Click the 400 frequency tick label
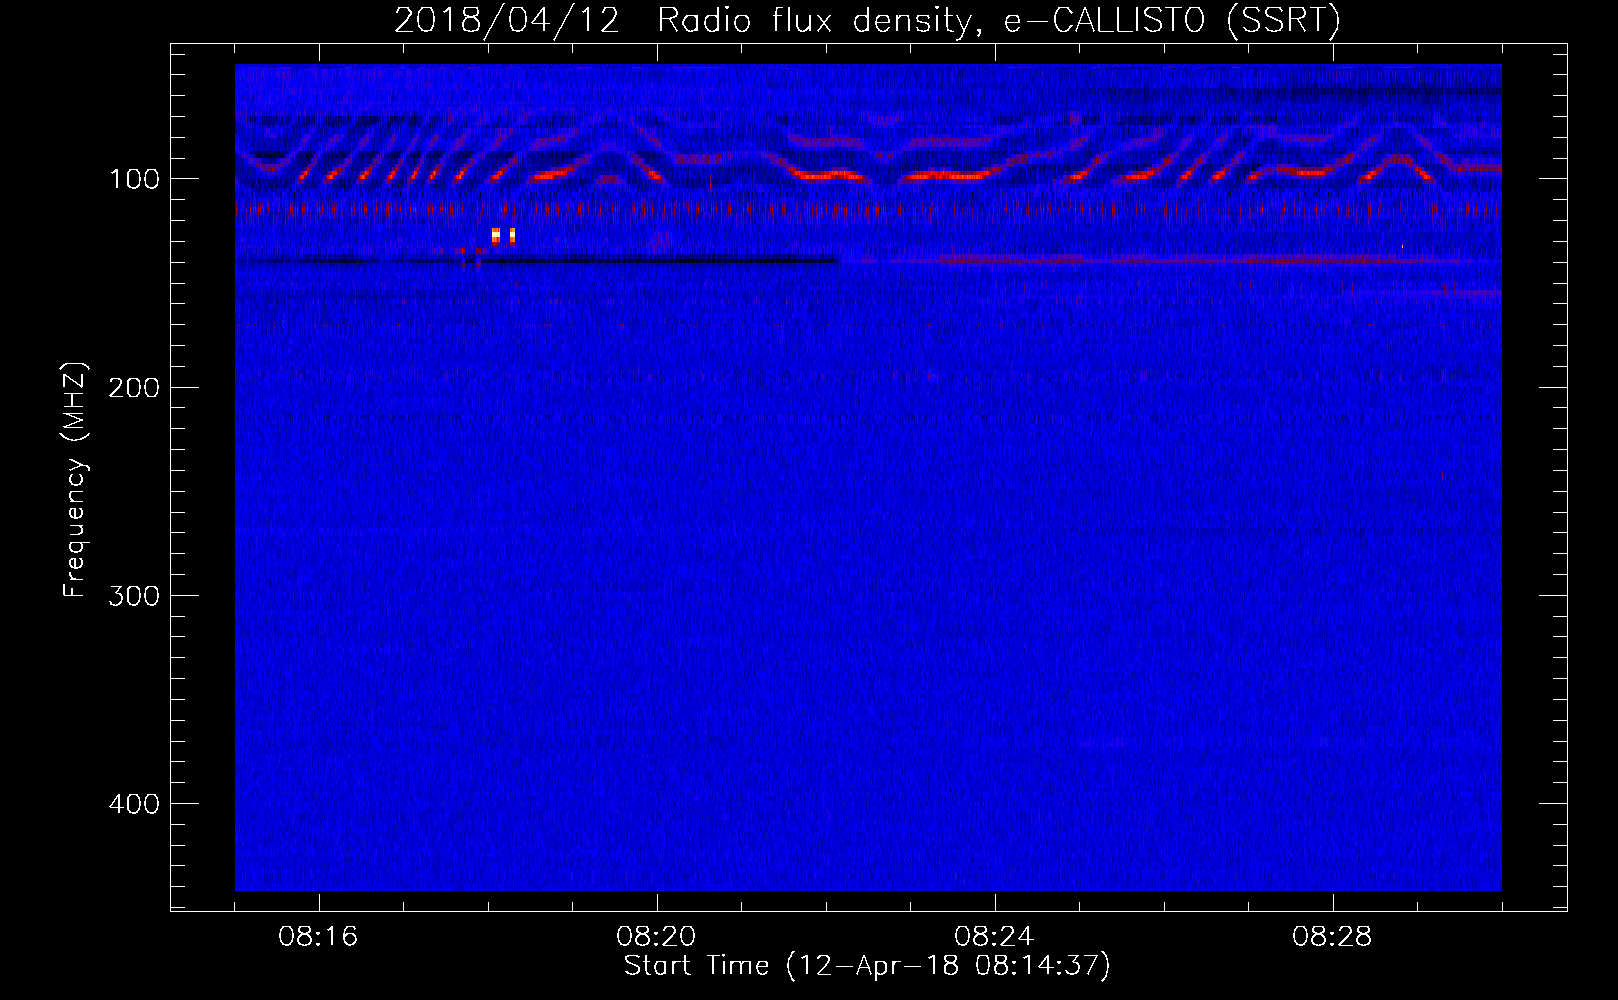The height and width of the screenshot is (1000, 1618). (134, 803)
